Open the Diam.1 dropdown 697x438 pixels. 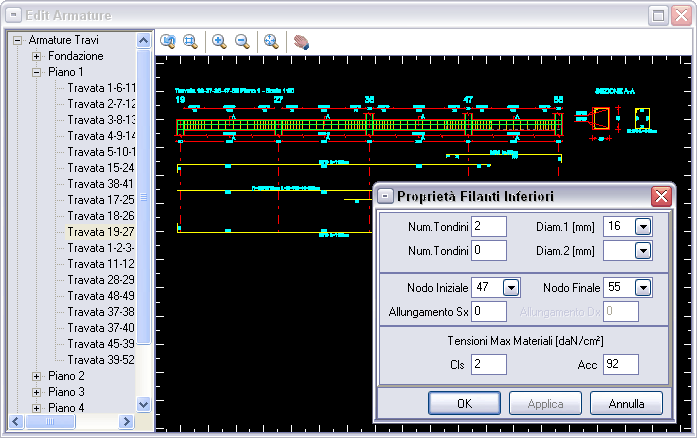coord(642,227)
